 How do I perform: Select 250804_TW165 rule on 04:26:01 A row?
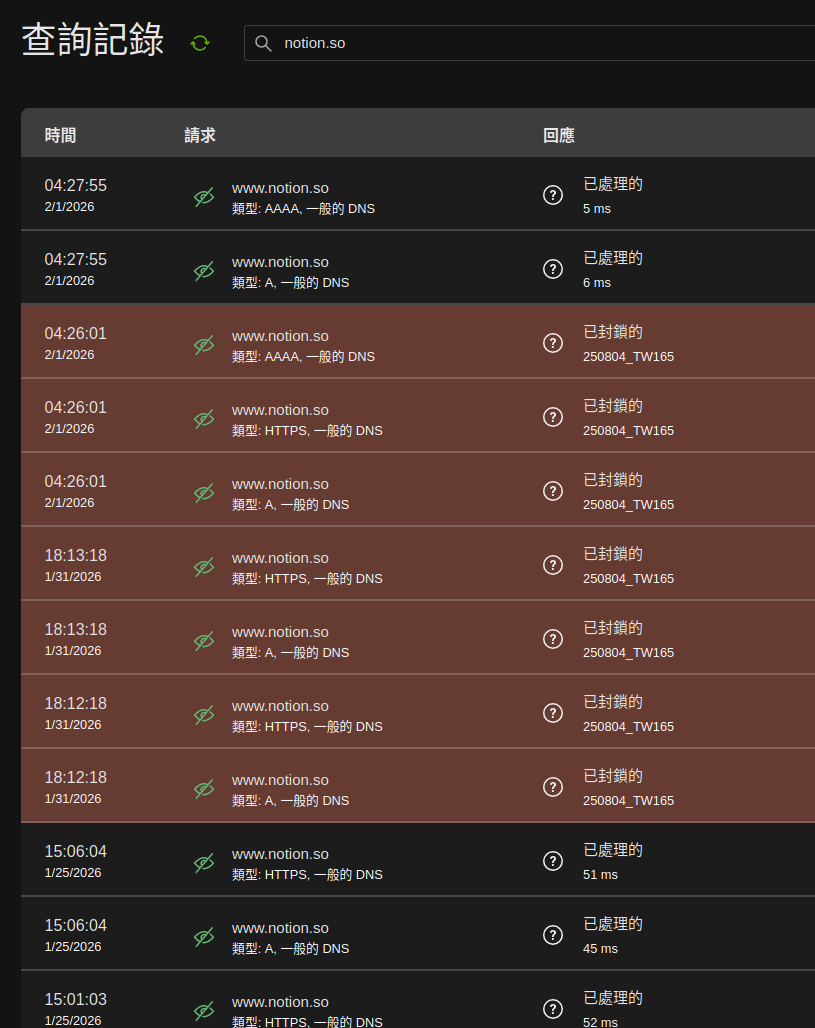click(628, 505)
